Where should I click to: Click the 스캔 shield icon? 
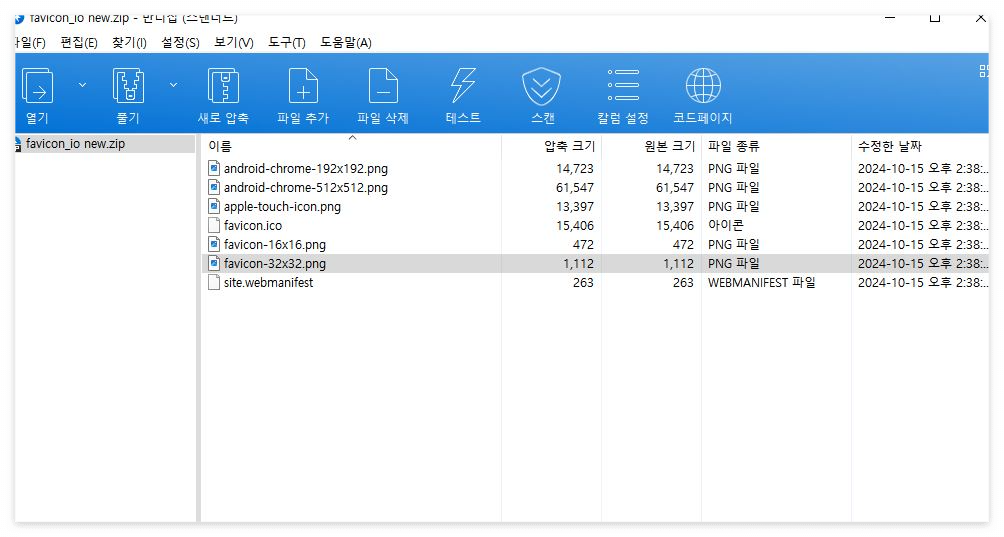pos(542,86)
